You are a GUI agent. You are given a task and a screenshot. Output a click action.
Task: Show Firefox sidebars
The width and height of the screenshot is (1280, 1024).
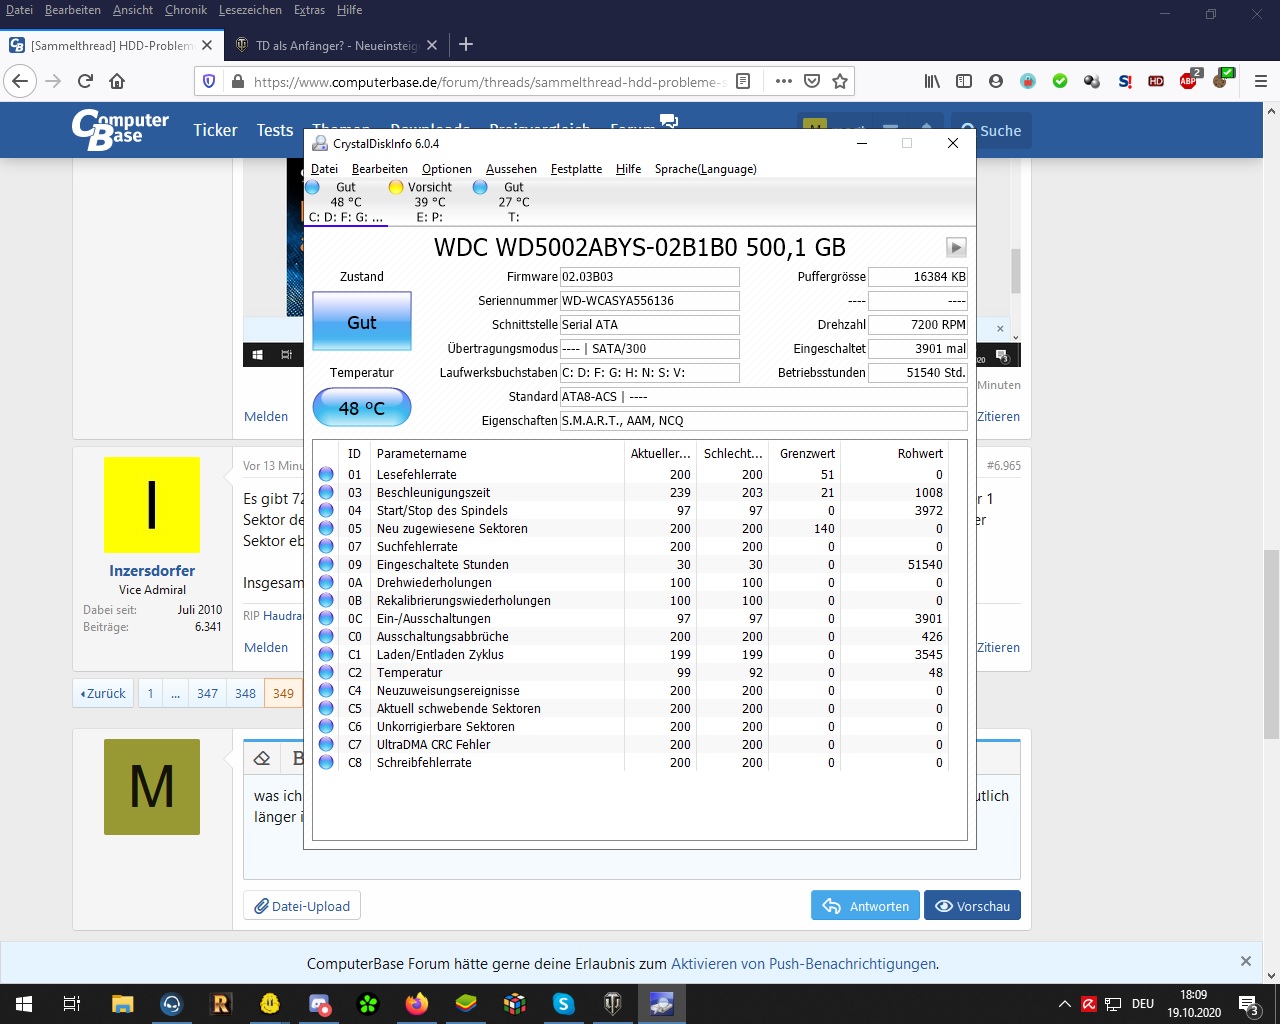(x=964, y=81)
